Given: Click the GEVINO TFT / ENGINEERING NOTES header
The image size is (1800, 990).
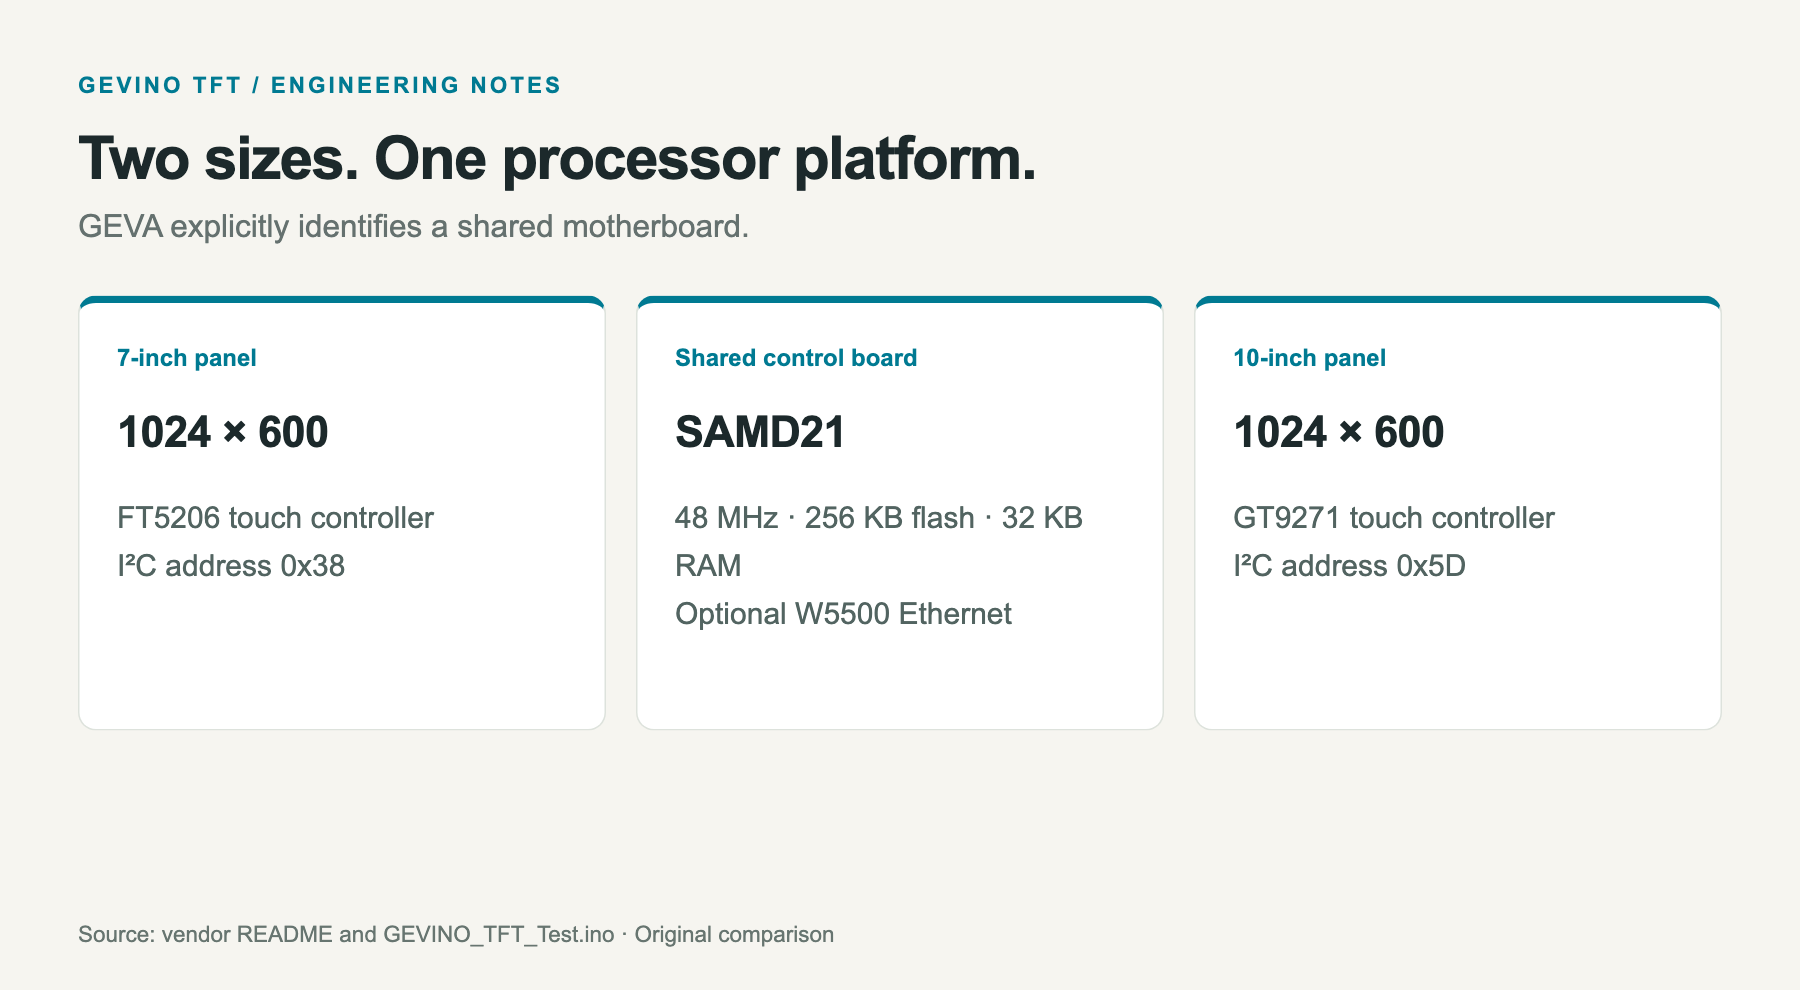Looking at the screenshot, I should (319, 85).
